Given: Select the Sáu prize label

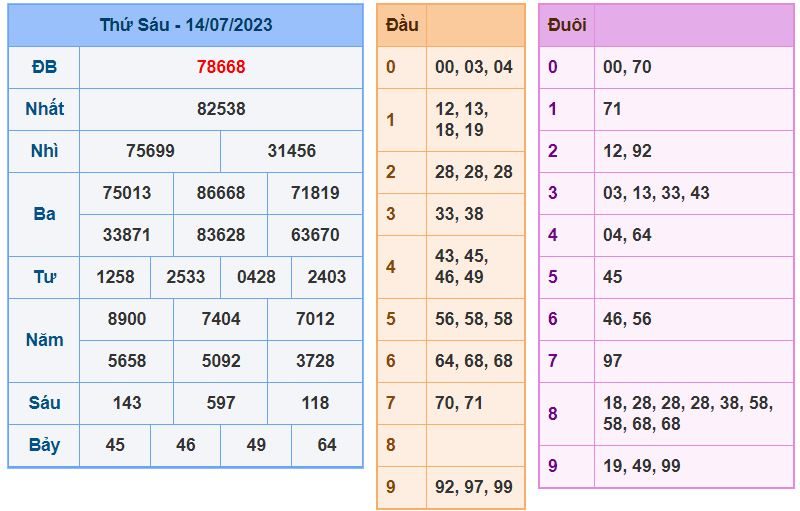Looking at the screenshot, I should (x=44, y=403).
